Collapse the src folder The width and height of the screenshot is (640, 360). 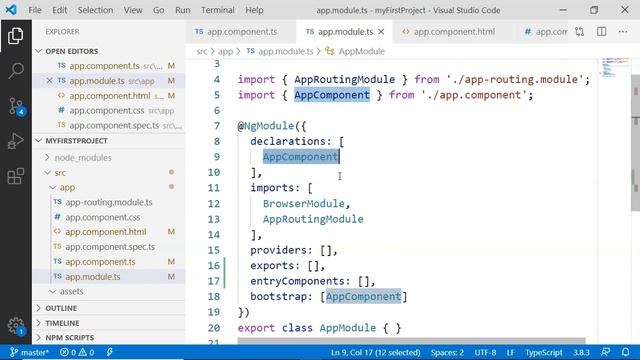60,173
